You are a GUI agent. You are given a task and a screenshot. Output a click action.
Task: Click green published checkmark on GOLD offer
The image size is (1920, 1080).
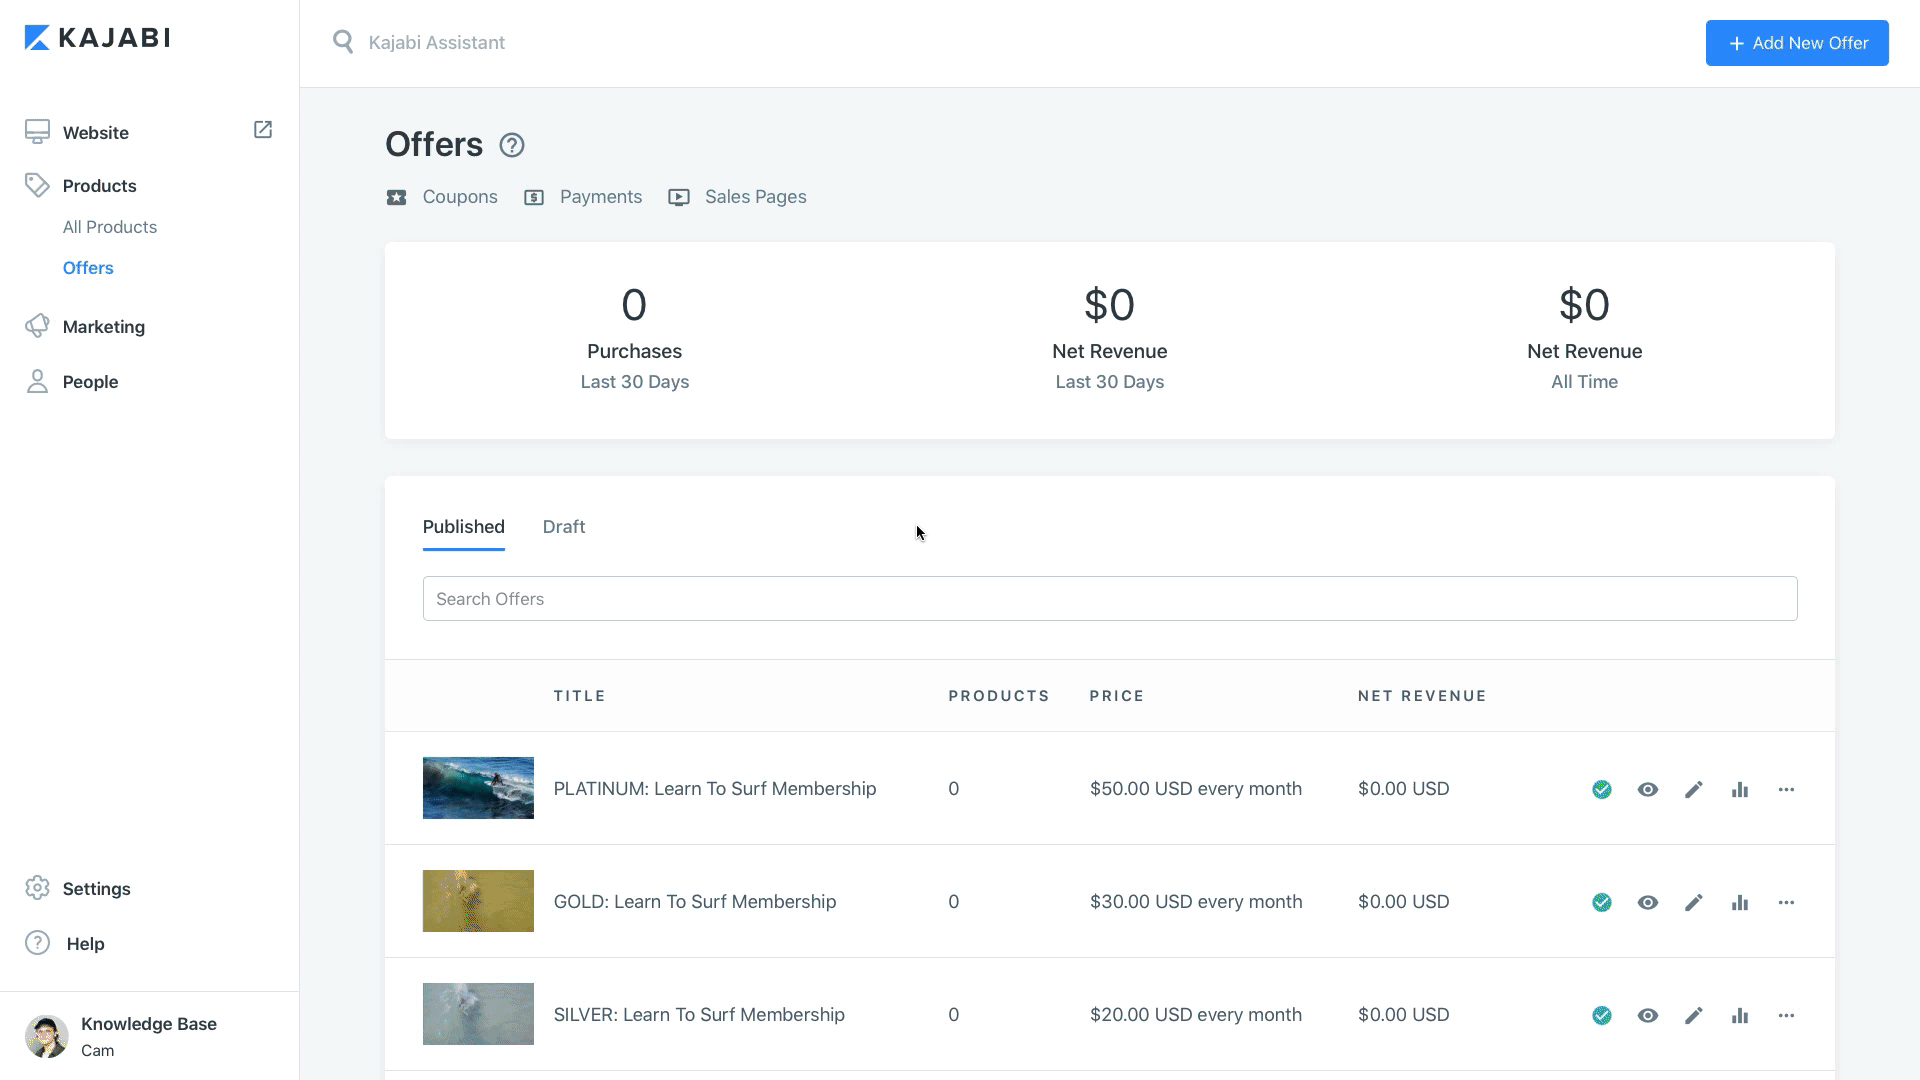[1602, 903]
